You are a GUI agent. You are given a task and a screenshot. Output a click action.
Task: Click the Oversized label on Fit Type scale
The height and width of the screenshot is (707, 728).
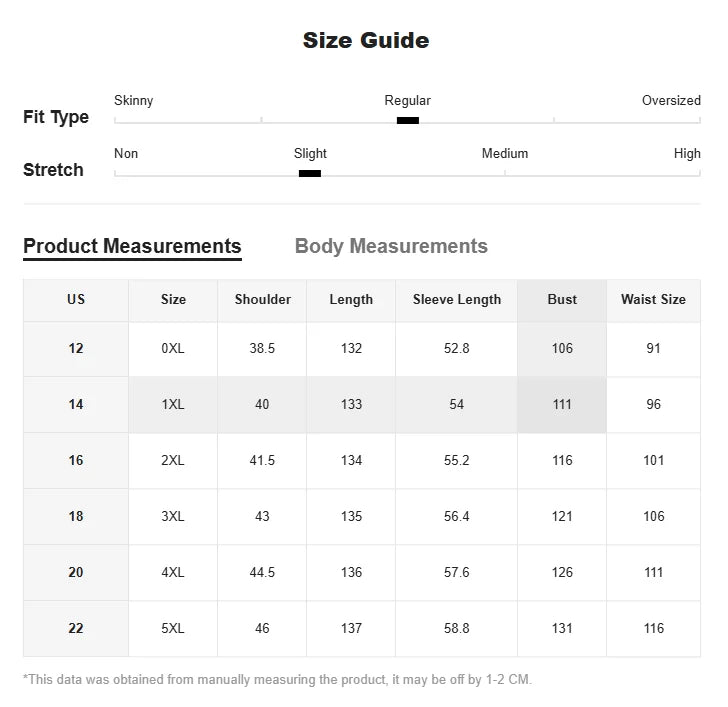pos(671,100)
